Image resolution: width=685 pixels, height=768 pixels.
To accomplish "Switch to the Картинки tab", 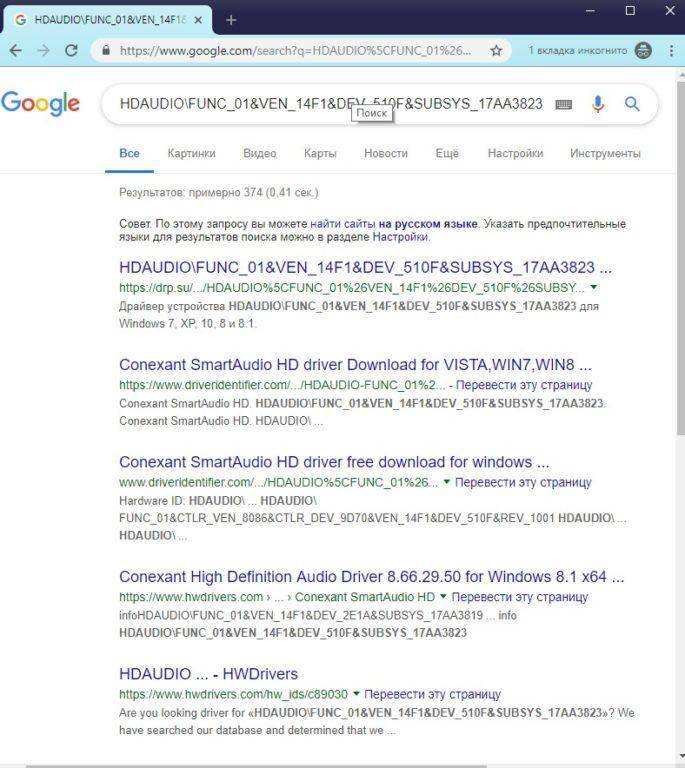I will 191,153.
